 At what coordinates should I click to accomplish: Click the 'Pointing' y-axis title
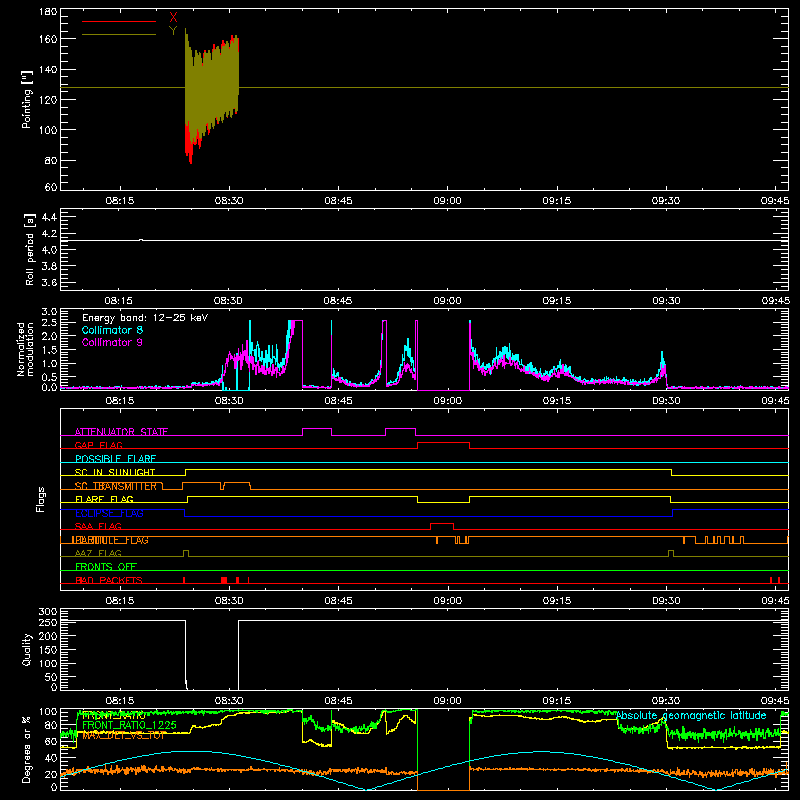pyautogui.click(x=27, y=99)
